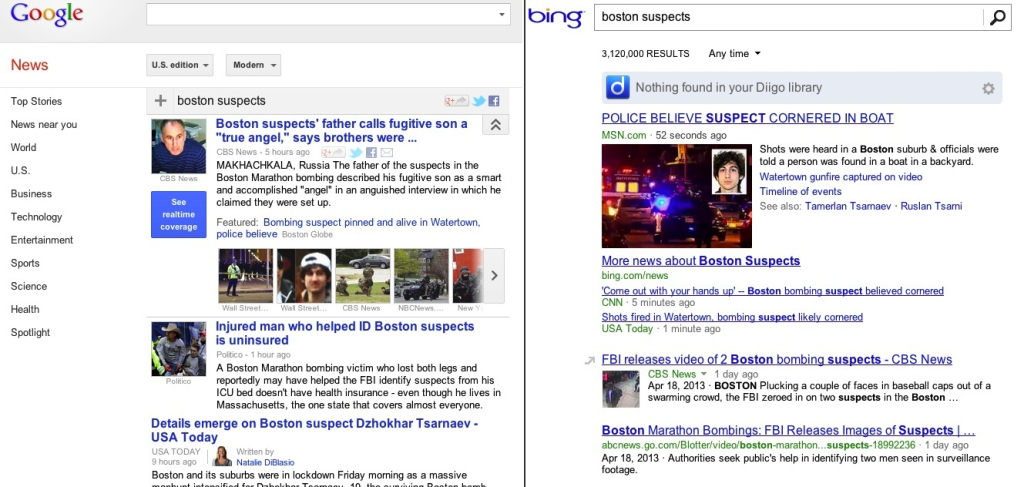Expand the Any time filter
1024x487 pixels.
click(734, 54)
